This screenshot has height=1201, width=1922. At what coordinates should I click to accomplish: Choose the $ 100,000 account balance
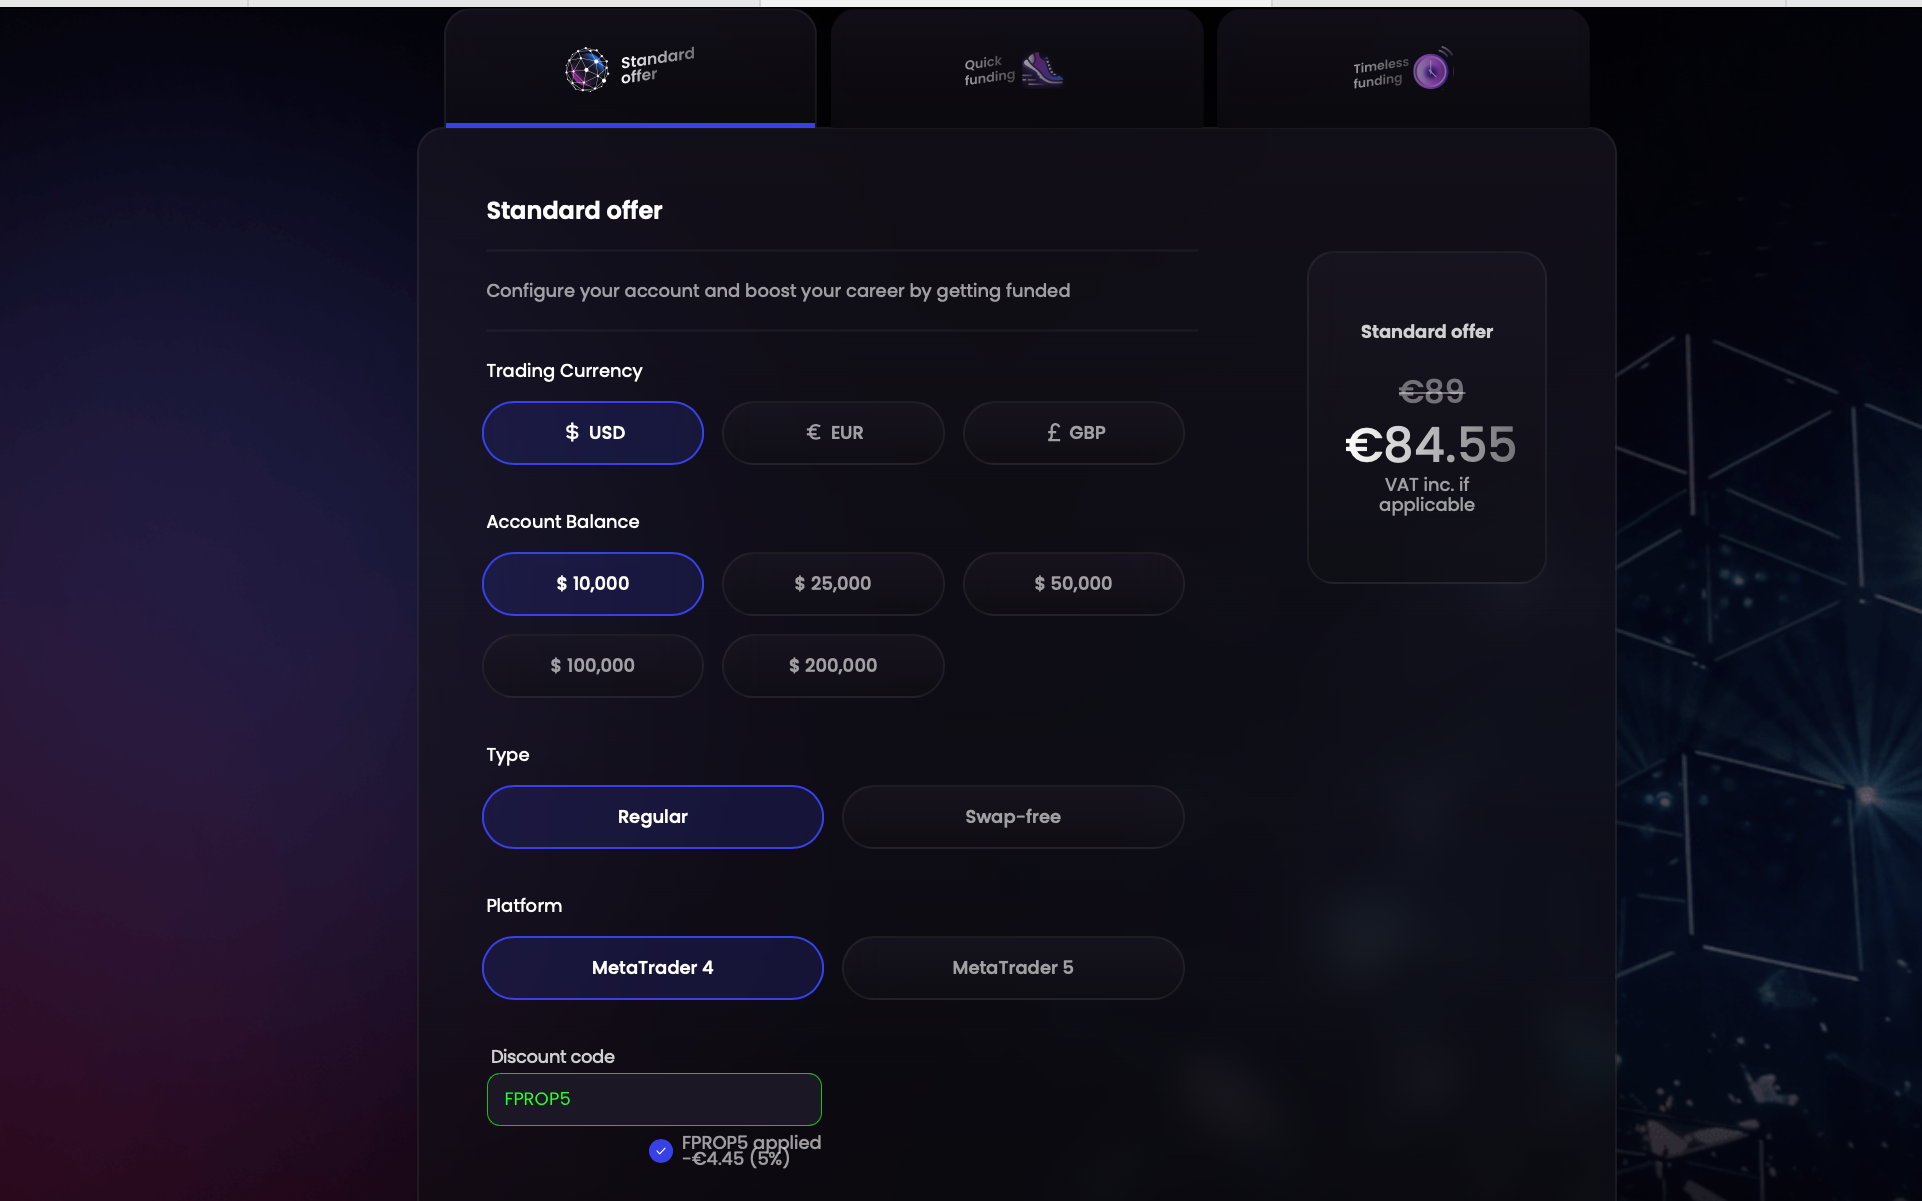pos(593,666)
